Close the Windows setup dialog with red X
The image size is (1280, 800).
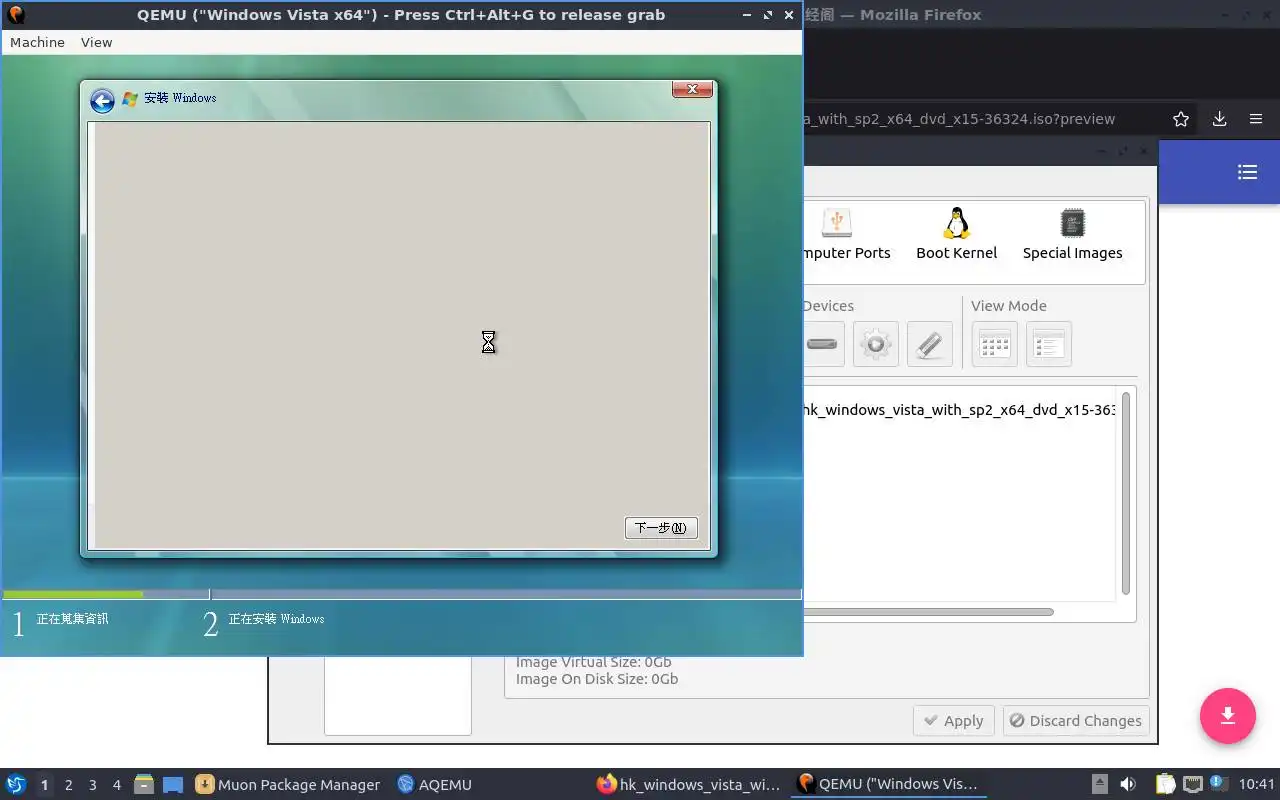[x=692, y=90]
